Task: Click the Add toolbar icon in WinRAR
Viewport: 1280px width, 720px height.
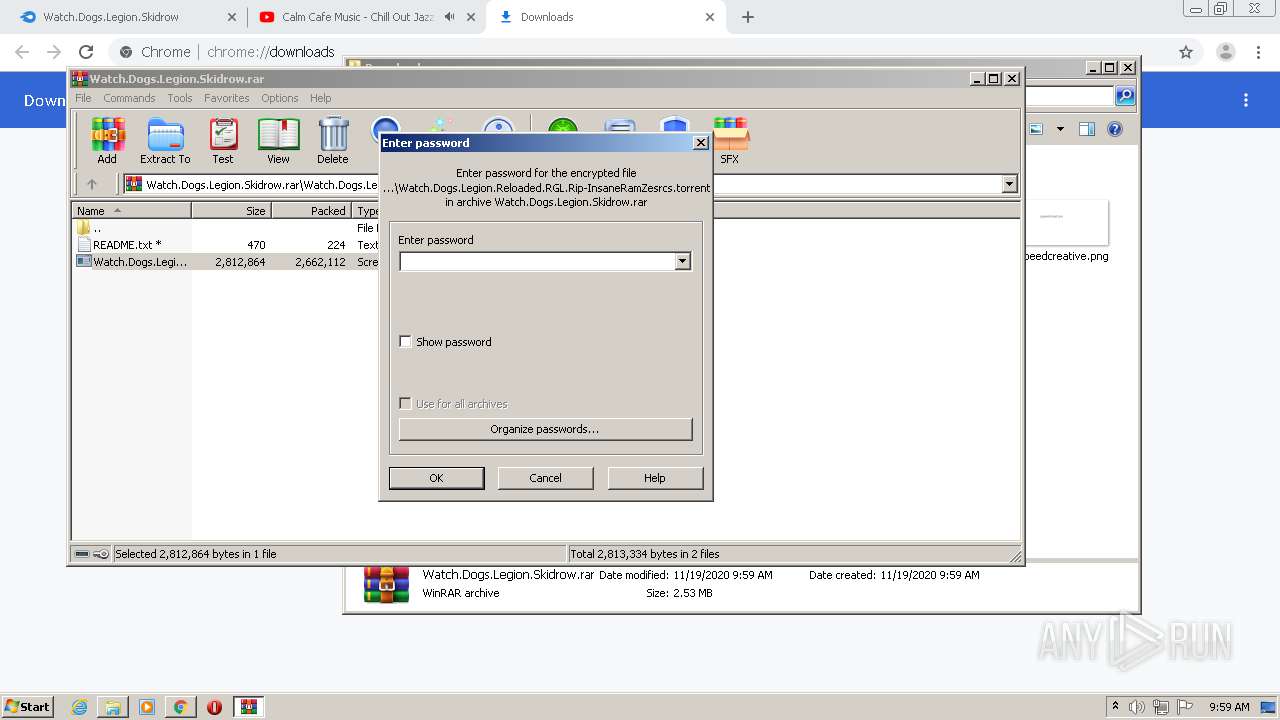Action: pos(107,140)
